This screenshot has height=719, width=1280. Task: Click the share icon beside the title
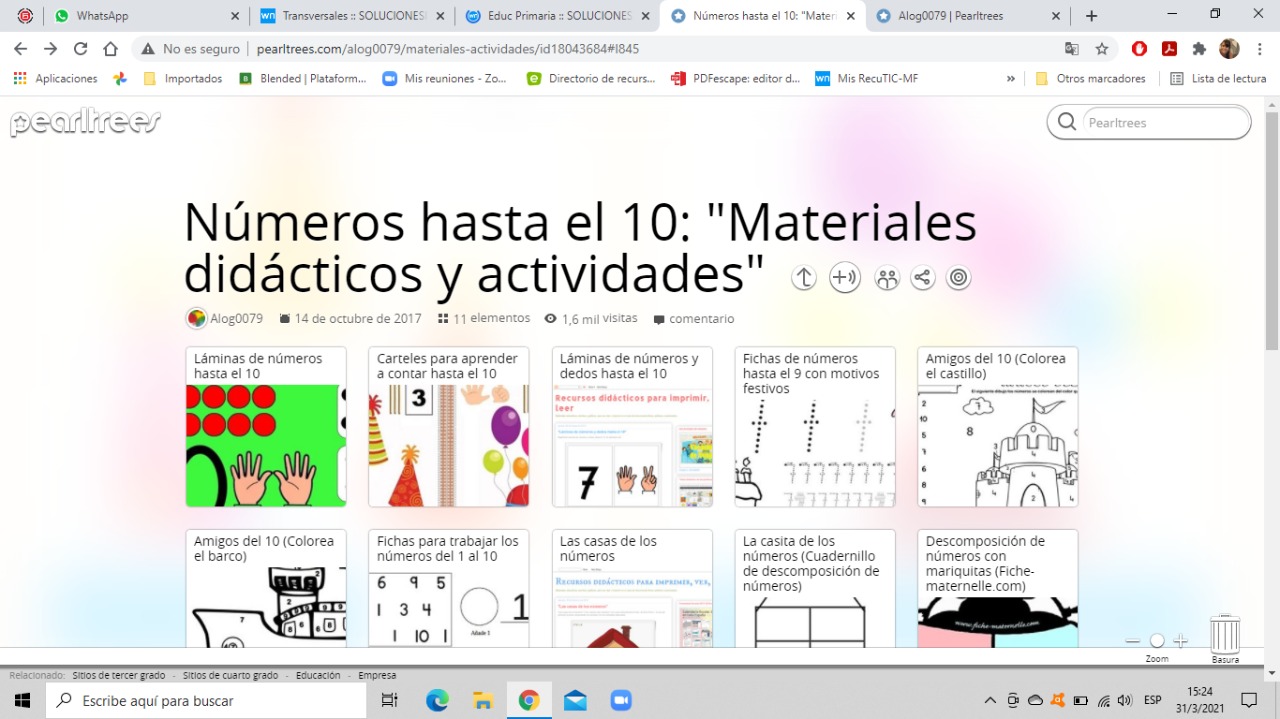pos(922,278)
